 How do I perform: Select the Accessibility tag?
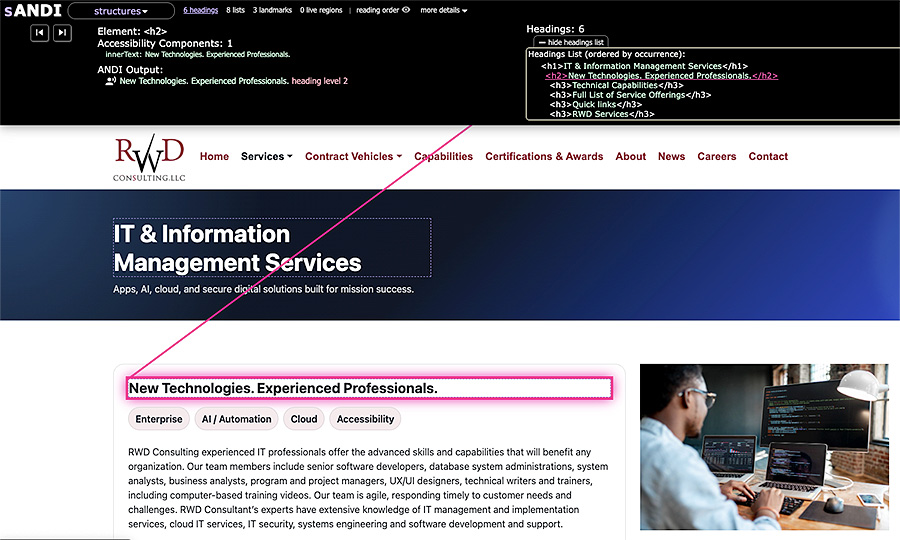pyautogui.click(x=365, y=419)
